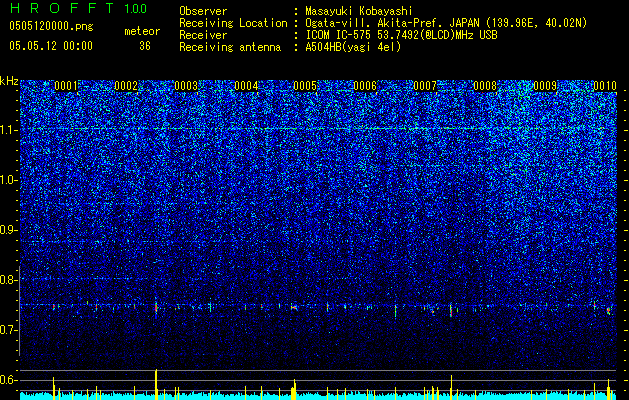
Task: Click the meteor count 36
Action: coord(145,46)
